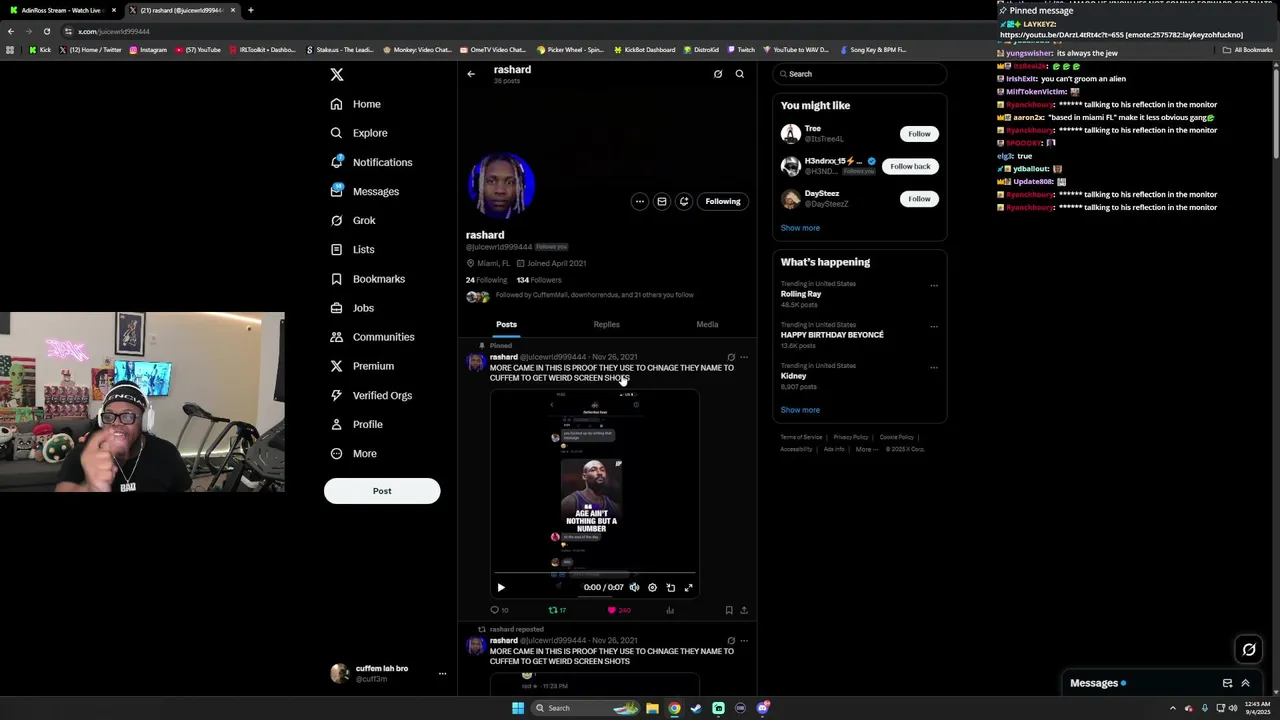The height and width of the screenshot is (720, 1280).
Task: Click the Verified Orgs lightning icon
Action: (x=336, y=395)
